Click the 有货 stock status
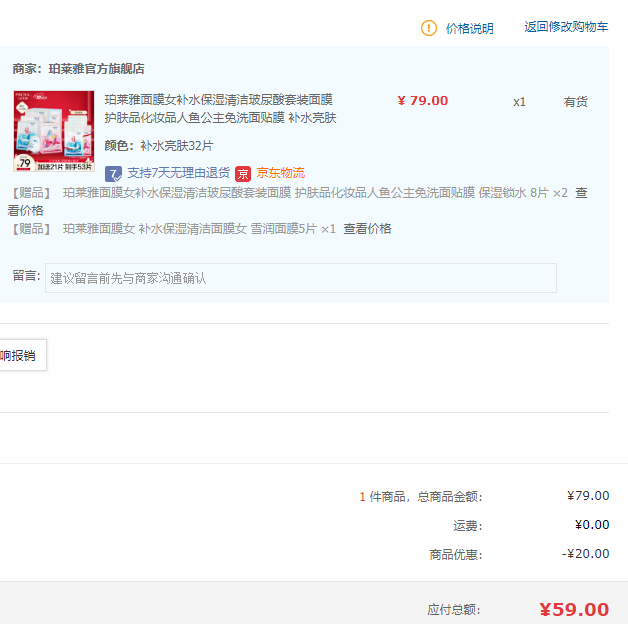628x624 pixels. coord(575,102)
